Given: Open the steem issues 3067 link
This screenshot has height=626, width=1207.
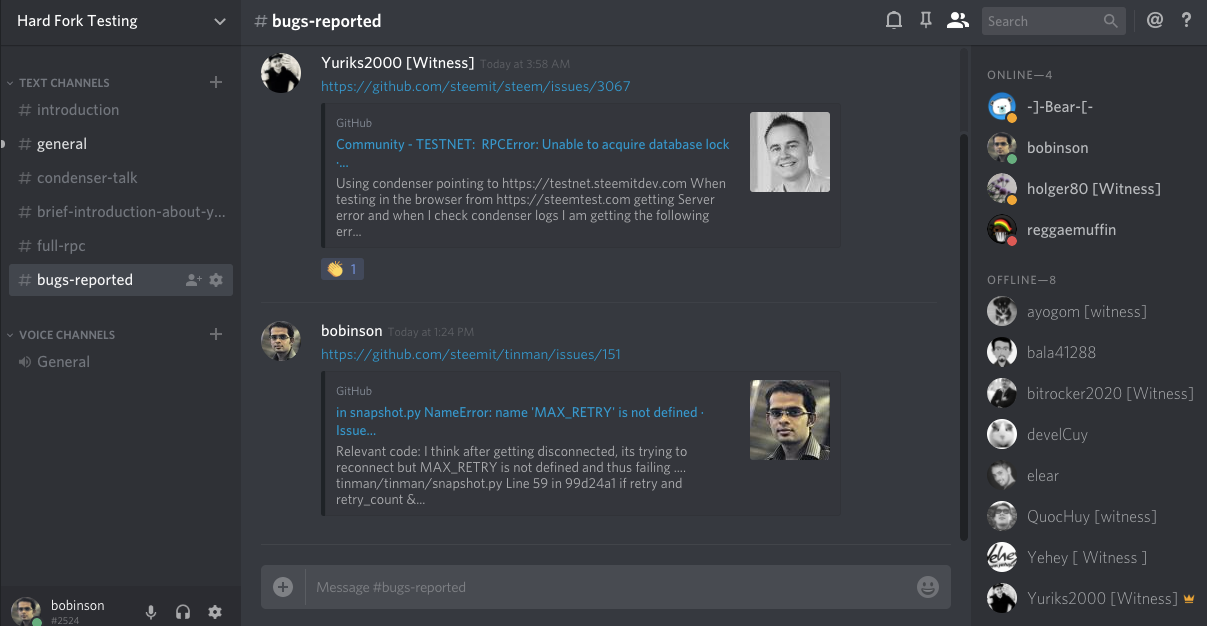Looking at the screenshot, I should tap(476, 86).
